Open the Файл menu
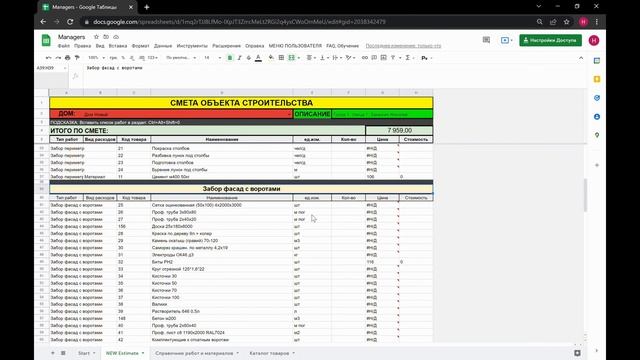The image size is (640, 360). pyautogui.click(x=64, y=46)
